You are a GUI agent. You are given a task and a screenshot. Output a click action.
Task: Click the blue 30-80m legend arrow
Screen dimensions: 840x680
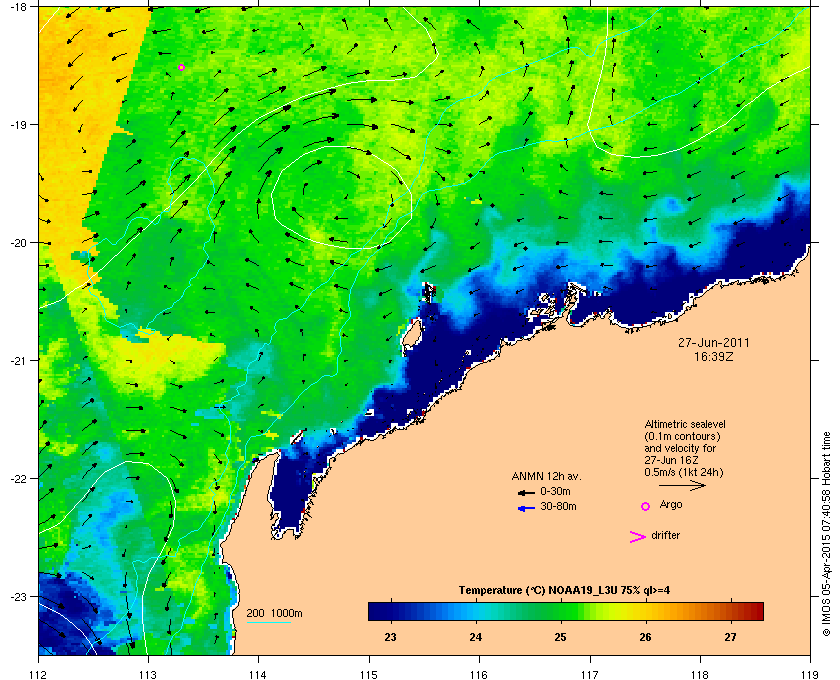pos(526,508)
